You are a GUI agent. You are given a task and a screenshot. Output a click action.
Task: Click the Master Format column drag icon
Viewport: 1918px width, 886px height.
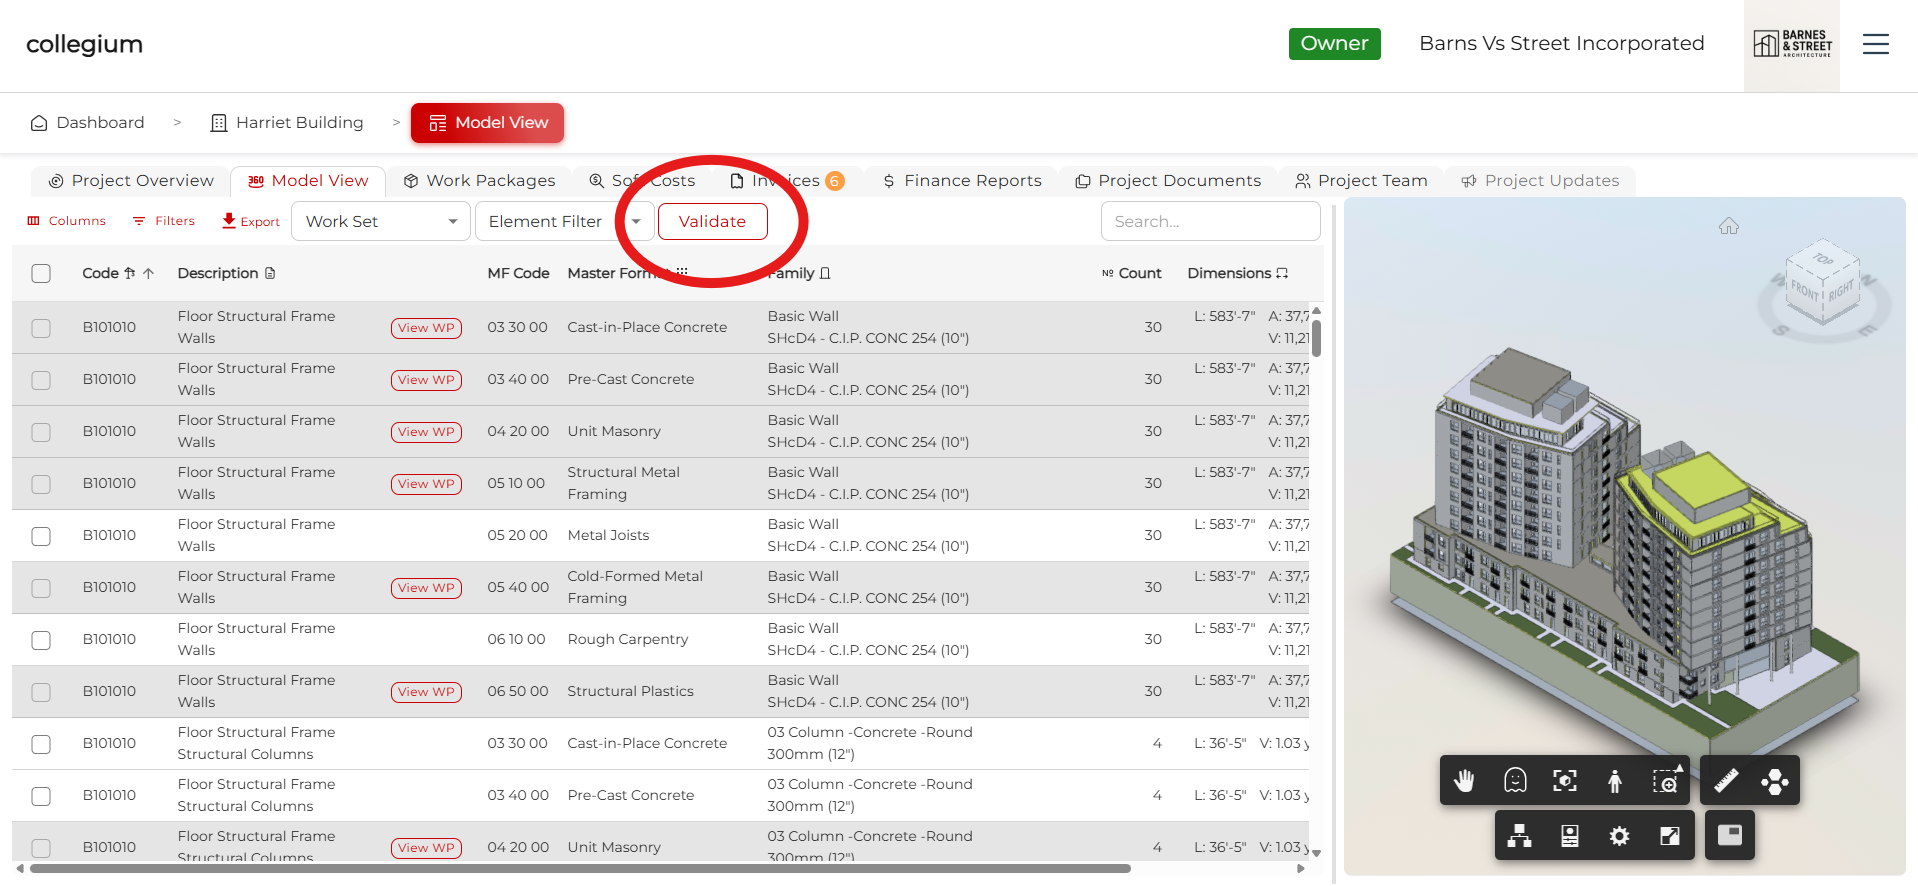point(682,272)
